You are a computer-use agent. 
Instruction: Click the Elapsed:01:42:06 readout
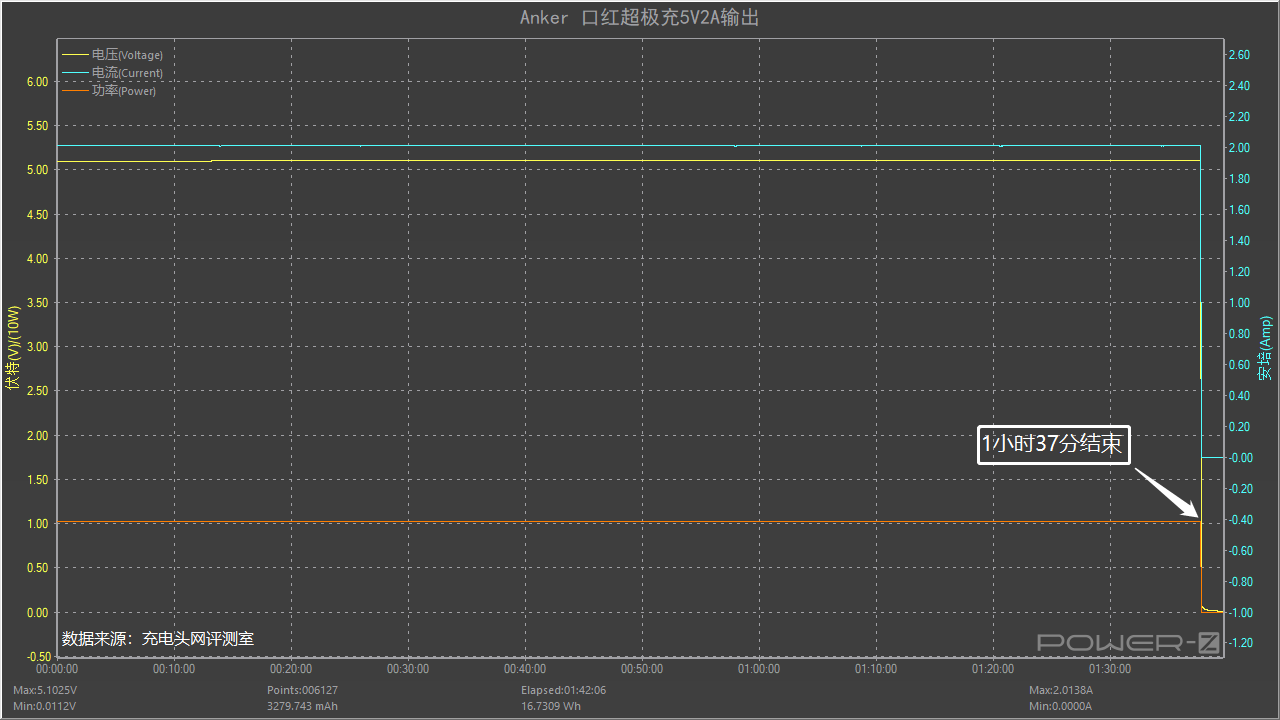[564, 690]
